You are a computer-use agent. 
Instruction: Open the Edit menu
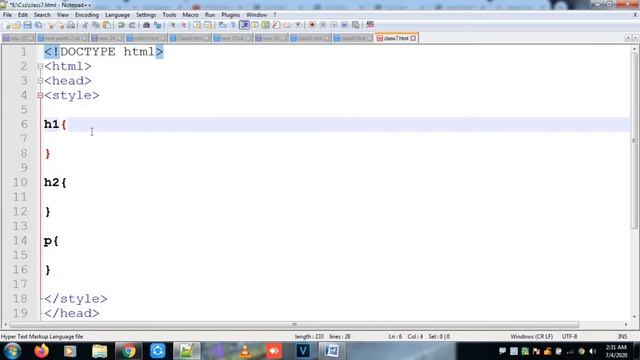pyautogui.click(x=23, y=15)
